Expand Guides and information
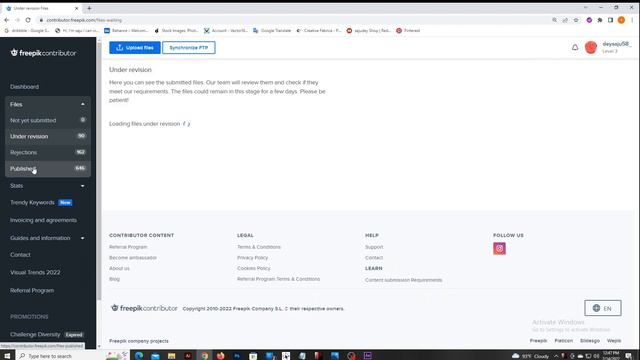 pyautogui.click(x=48, y=238)
